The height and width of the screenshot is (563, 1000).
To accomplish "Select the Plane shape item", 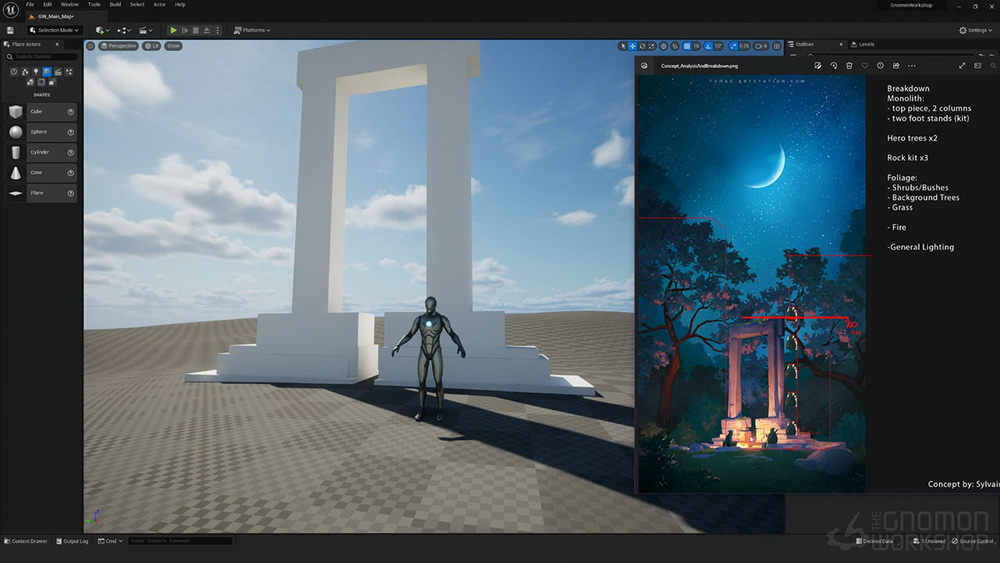I will coord(41,193).
